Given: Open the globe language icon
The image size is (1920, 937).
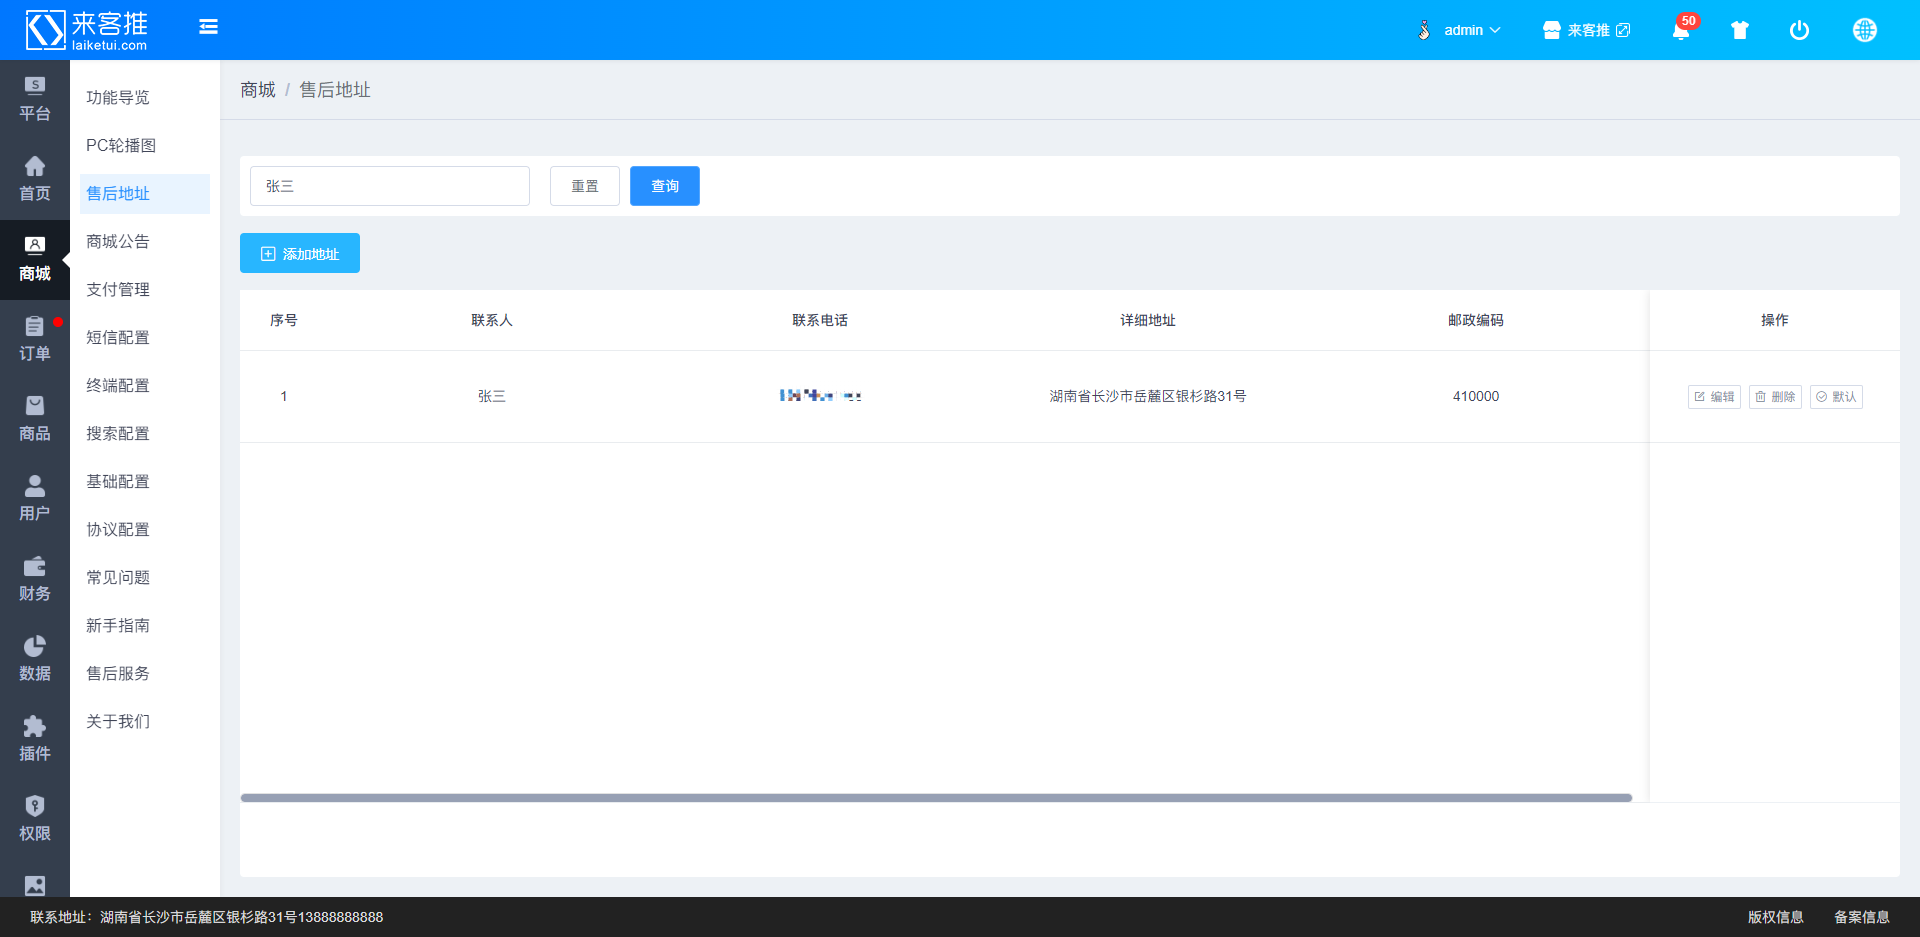Looking at the screenshot, I should pos(1865,30).
